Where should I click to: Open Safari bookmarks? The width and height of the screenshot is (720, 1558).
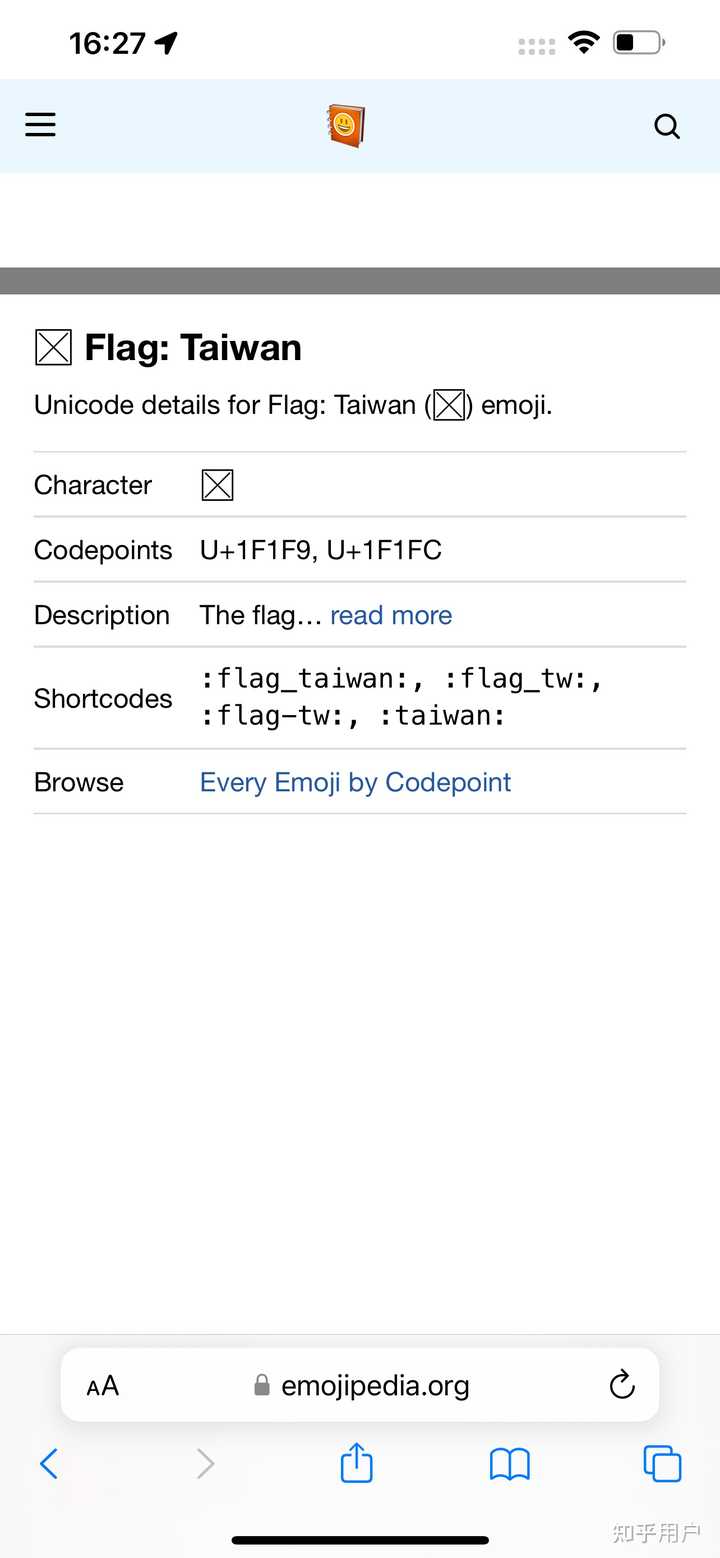[509, 1465]
